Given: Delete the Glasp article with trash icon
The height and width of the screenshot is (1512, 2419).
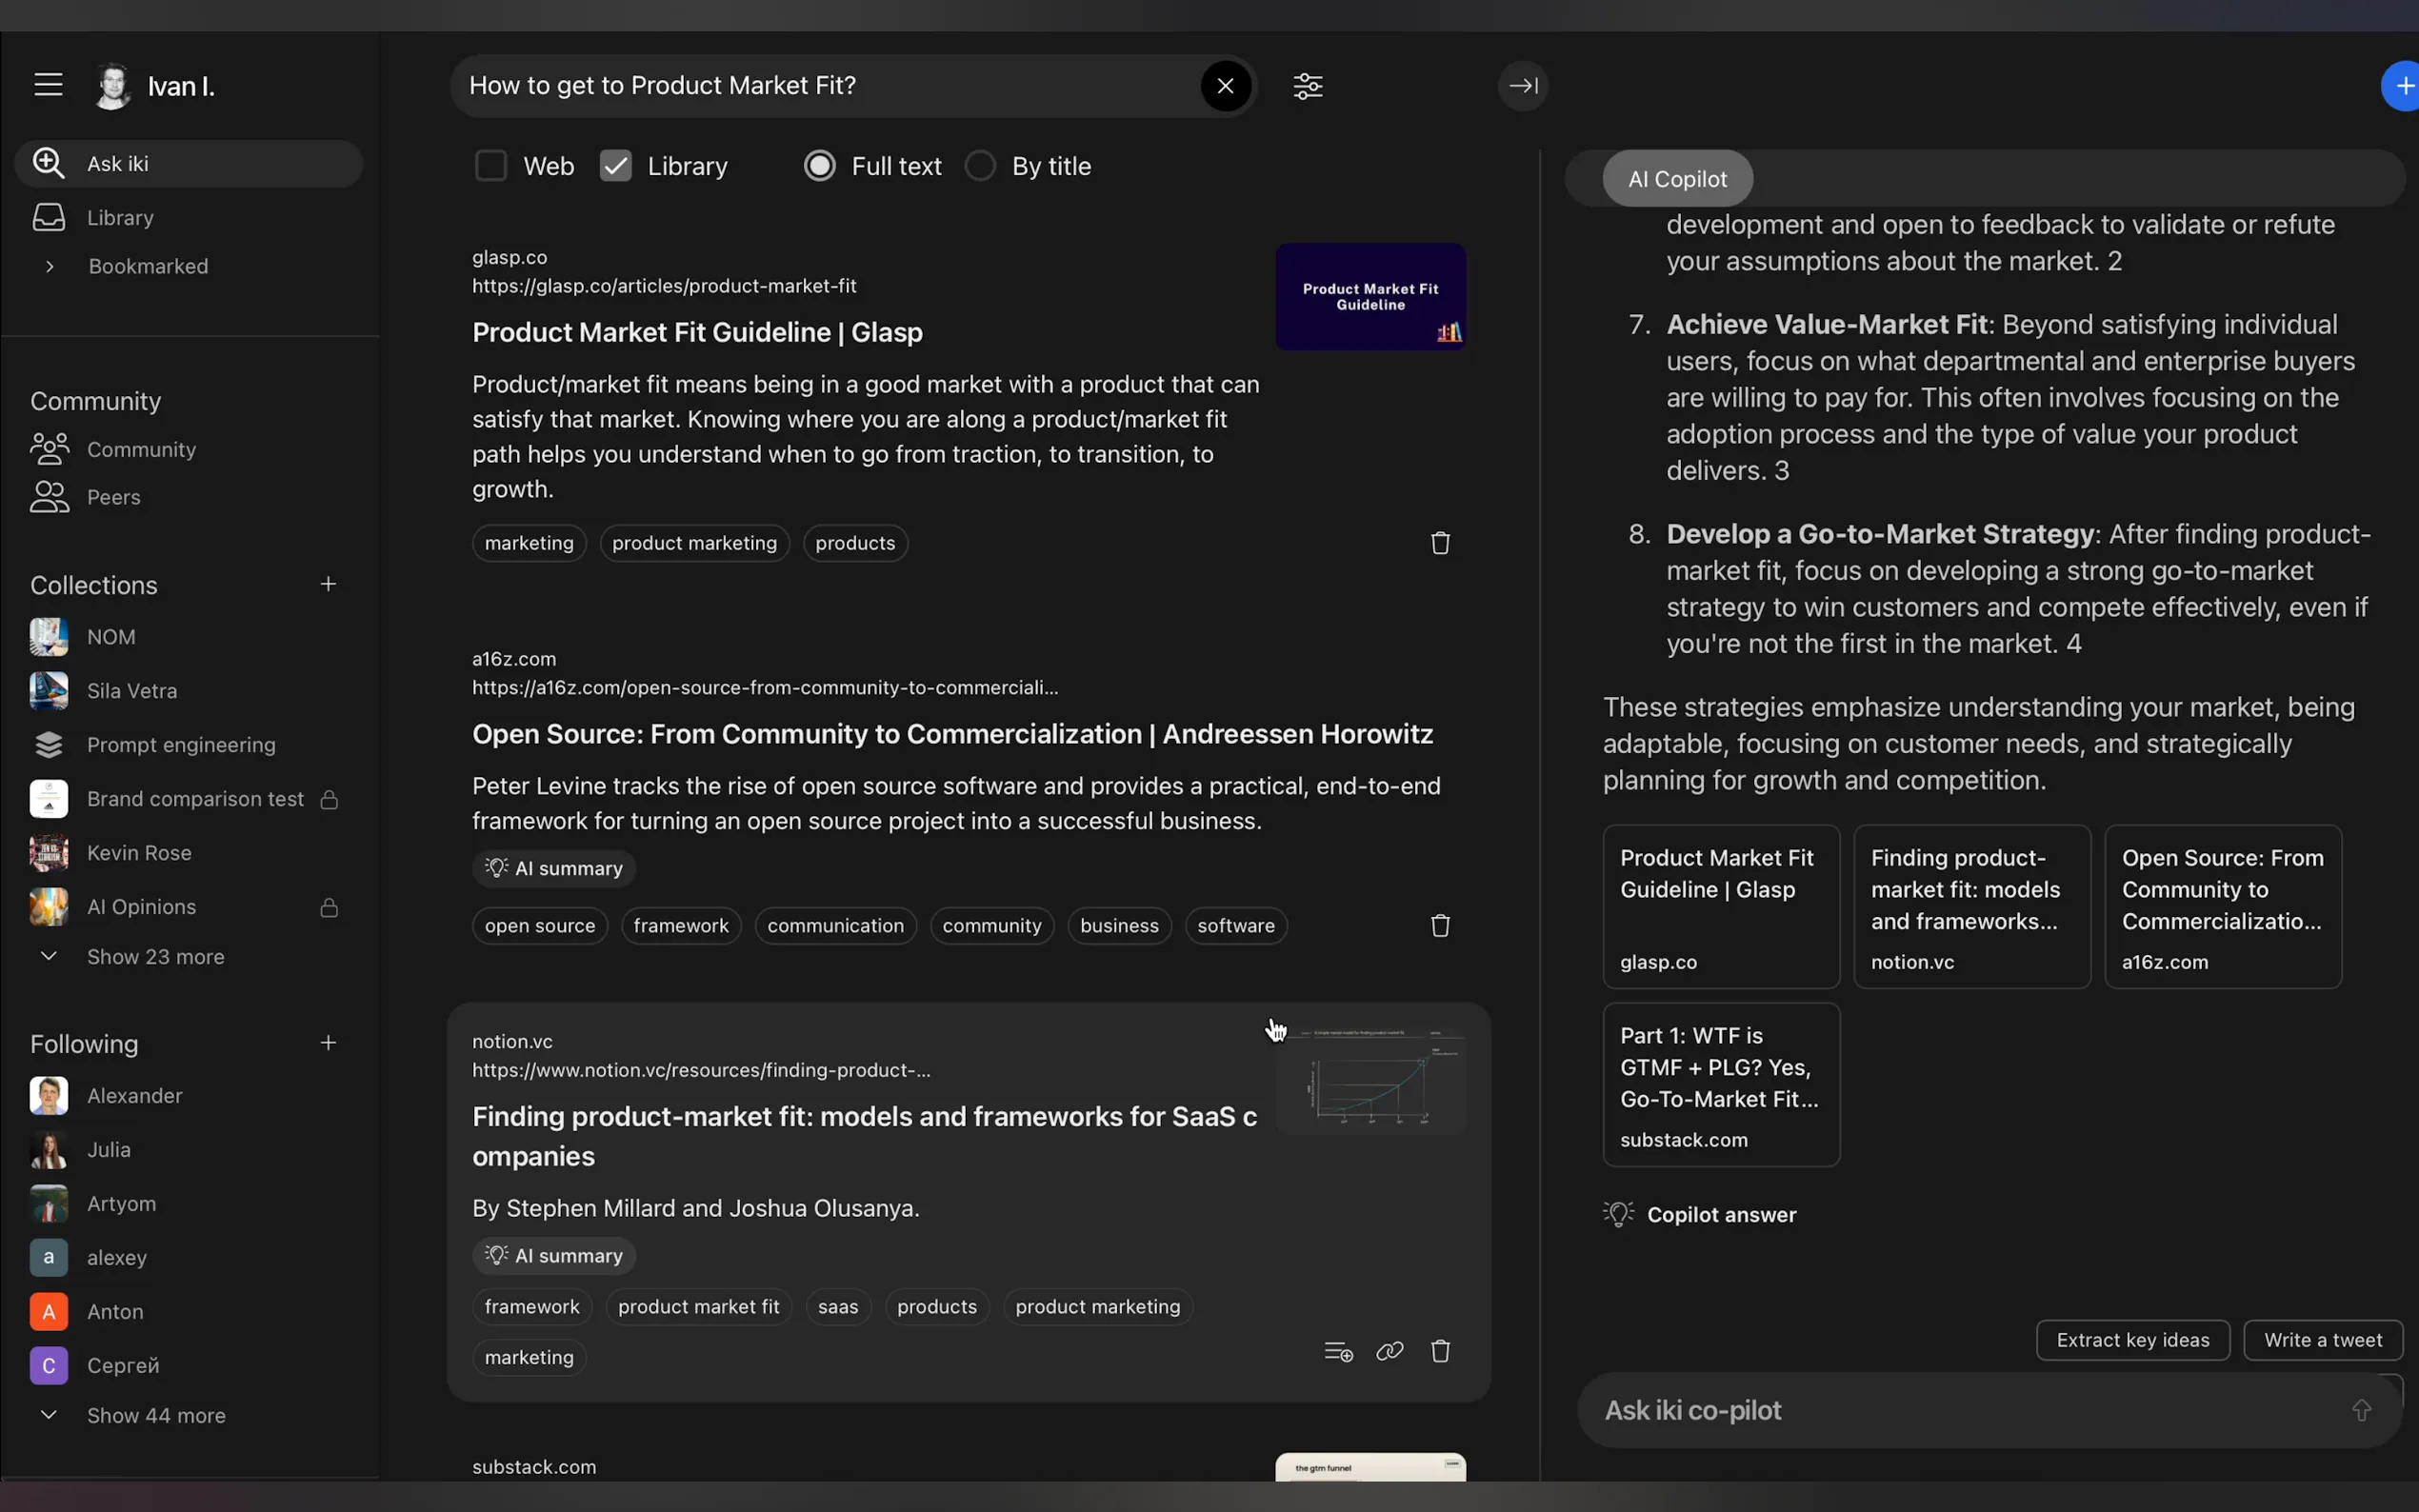Looking at the screenshot, I should coord(1439,543).
